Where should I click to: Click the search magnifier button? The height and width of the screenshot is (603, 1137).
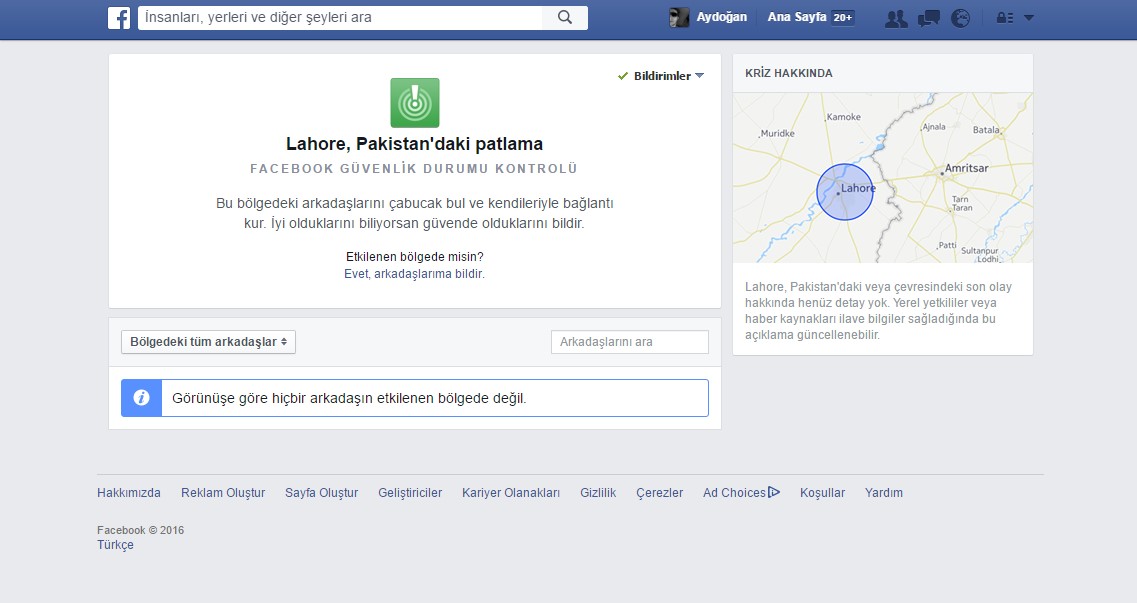point(565,17)
